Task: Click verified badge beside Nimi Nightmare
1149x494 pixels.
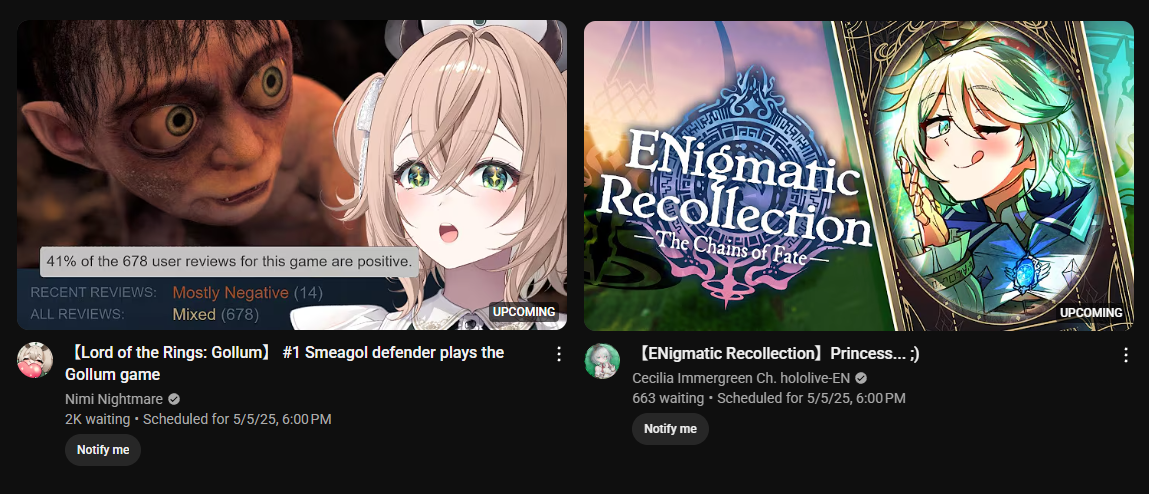Action: (x=174, y=399)
